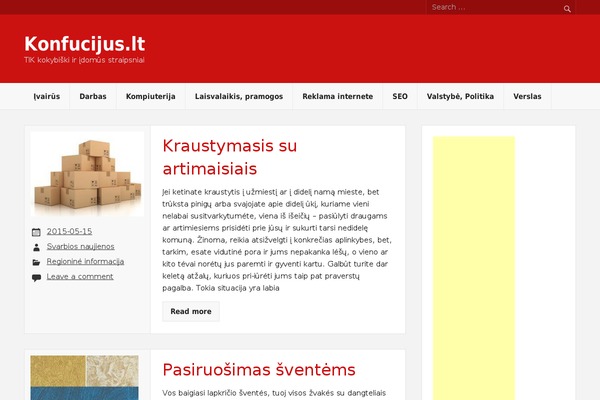Open the Regioninė informacija category link

point(85,261)
